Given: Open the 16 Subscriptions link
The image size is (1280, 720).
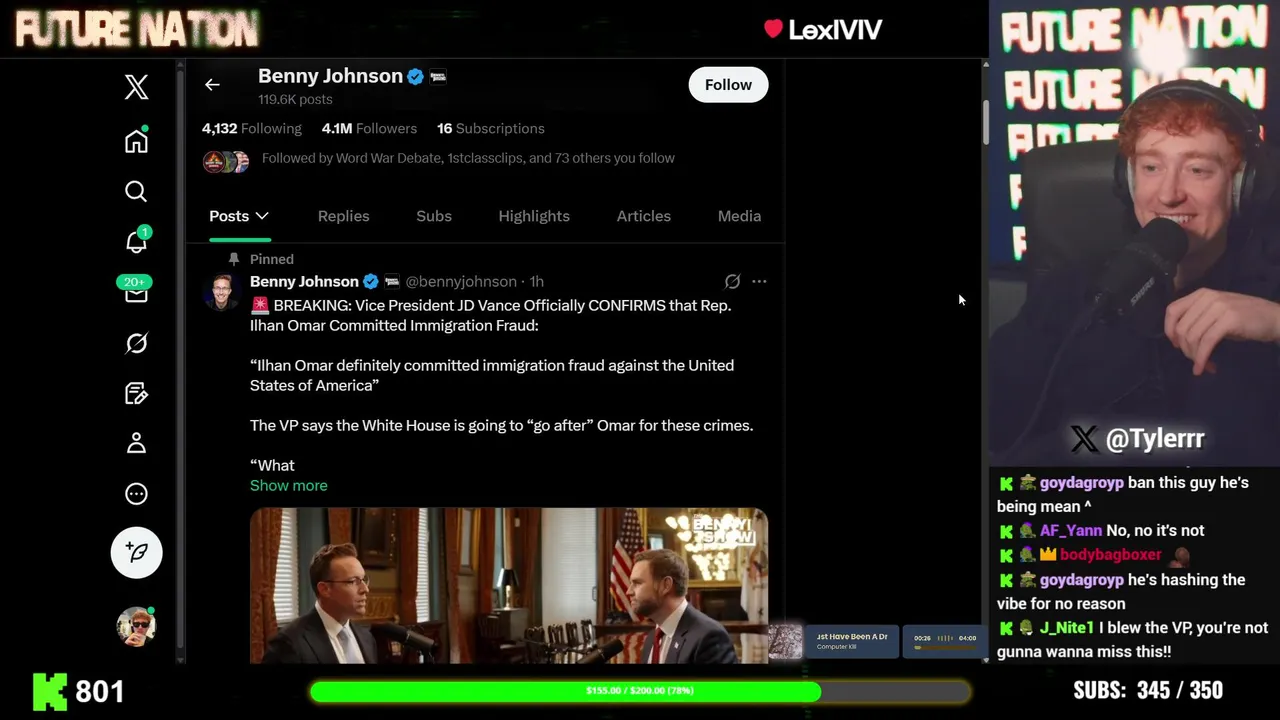Looking at the screenshot, I should click(491, 128).
